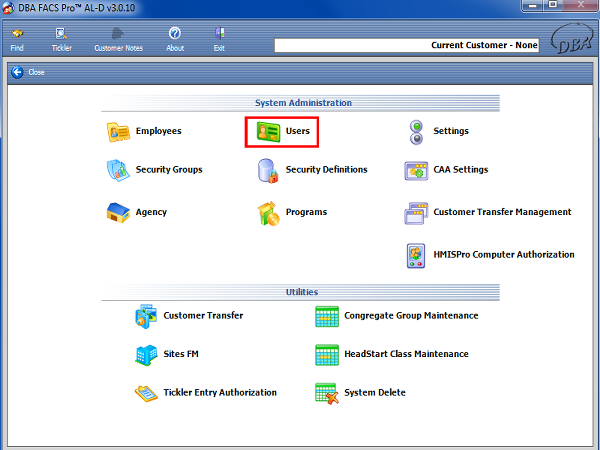The width and height of the screenshot is (600, 450).
Task: Close the DBA FACS Pro window
Action: (x=580, y=5)
